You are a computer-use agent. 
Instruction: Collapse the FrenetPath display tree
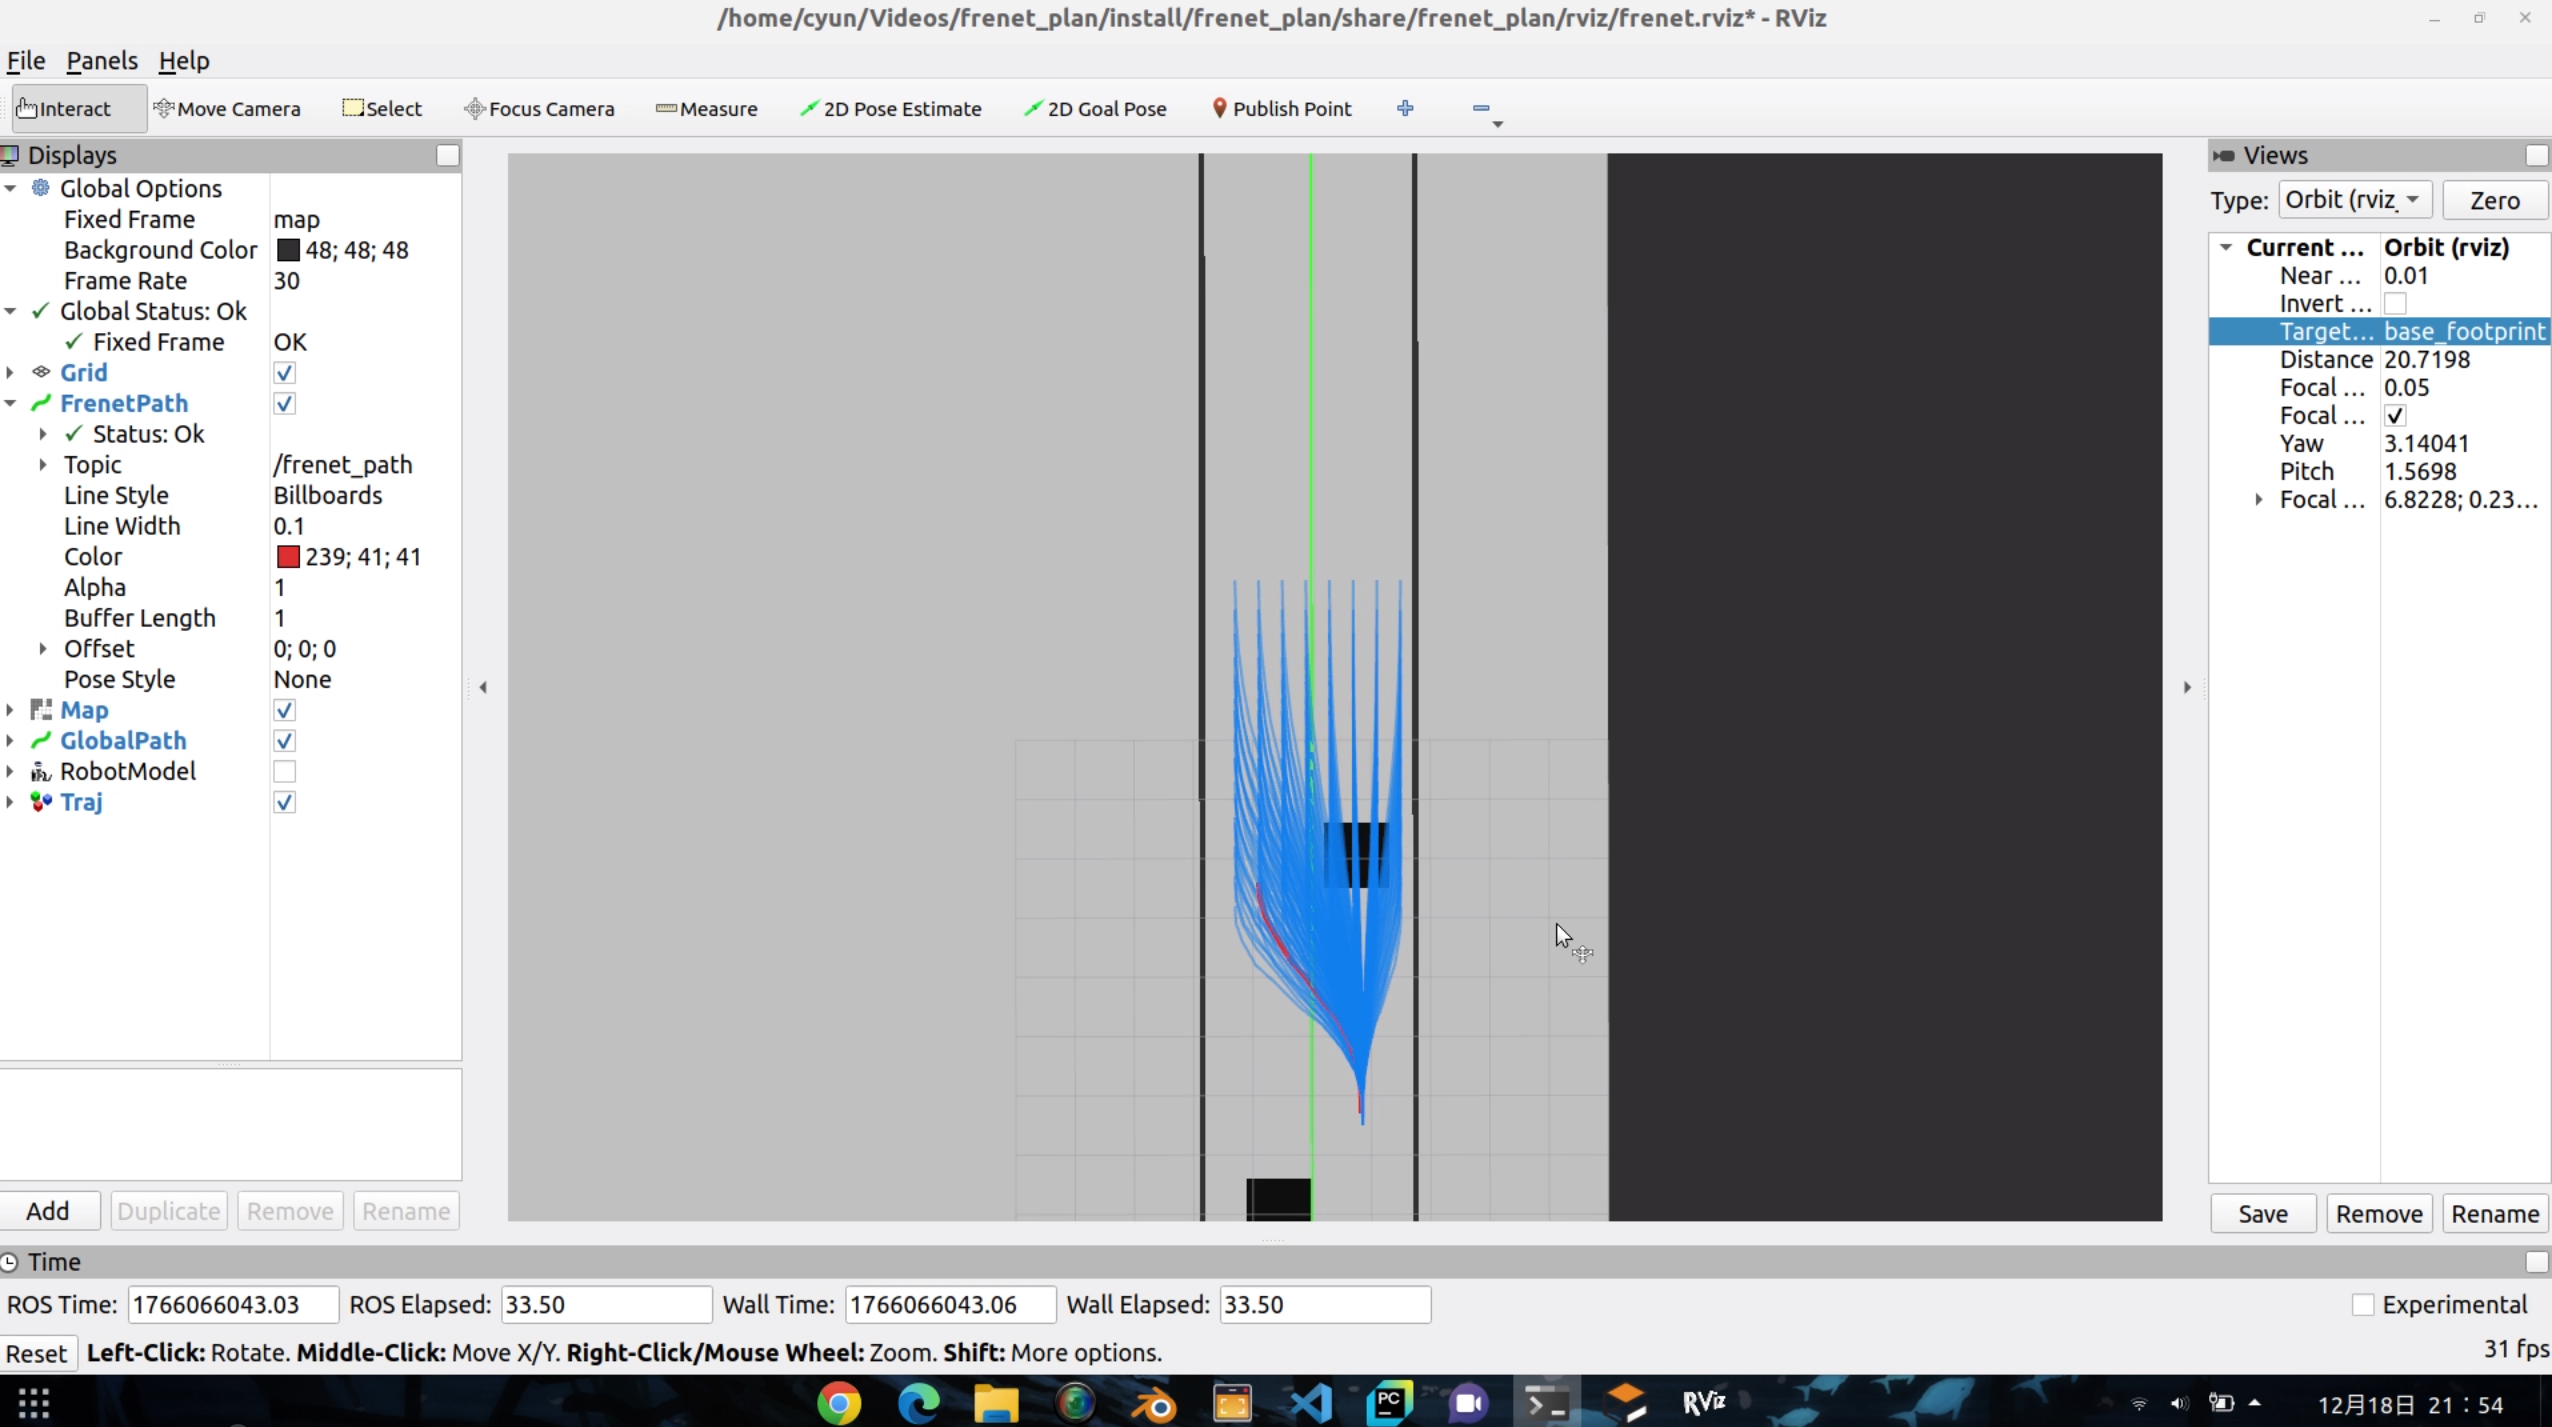10,403
